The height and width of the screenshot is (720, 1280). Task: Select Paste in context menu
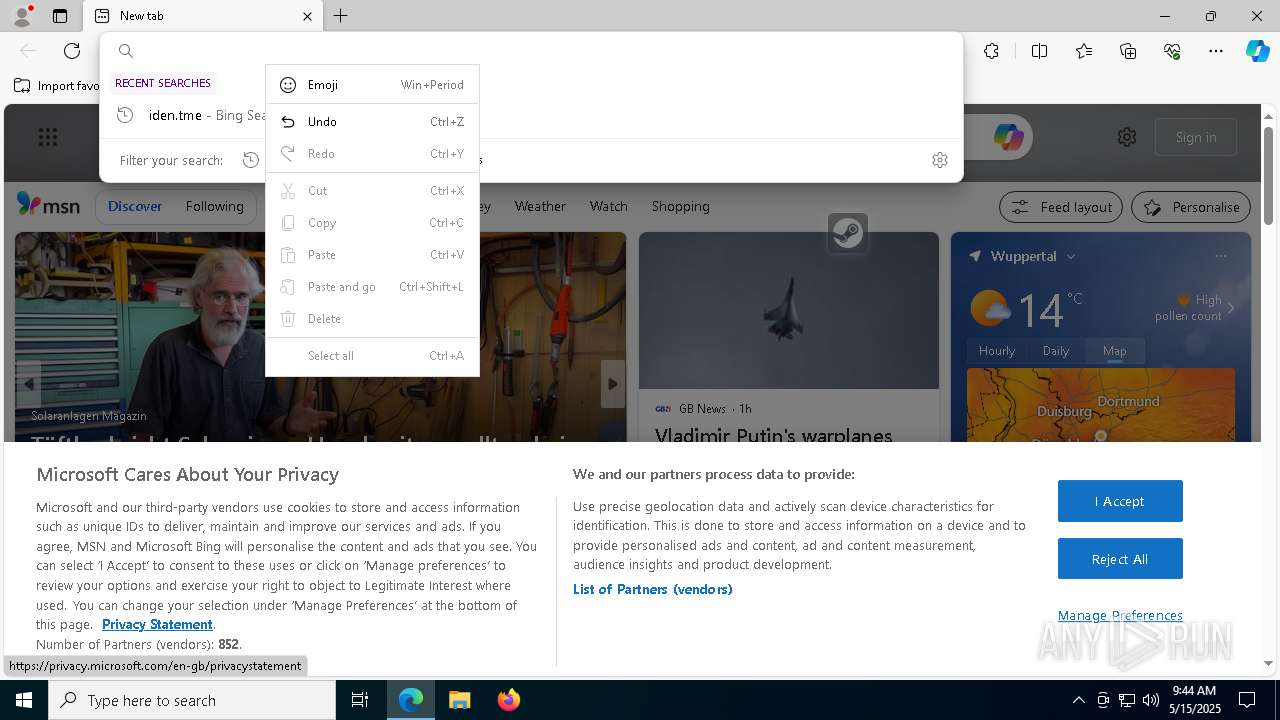[372, 255]
